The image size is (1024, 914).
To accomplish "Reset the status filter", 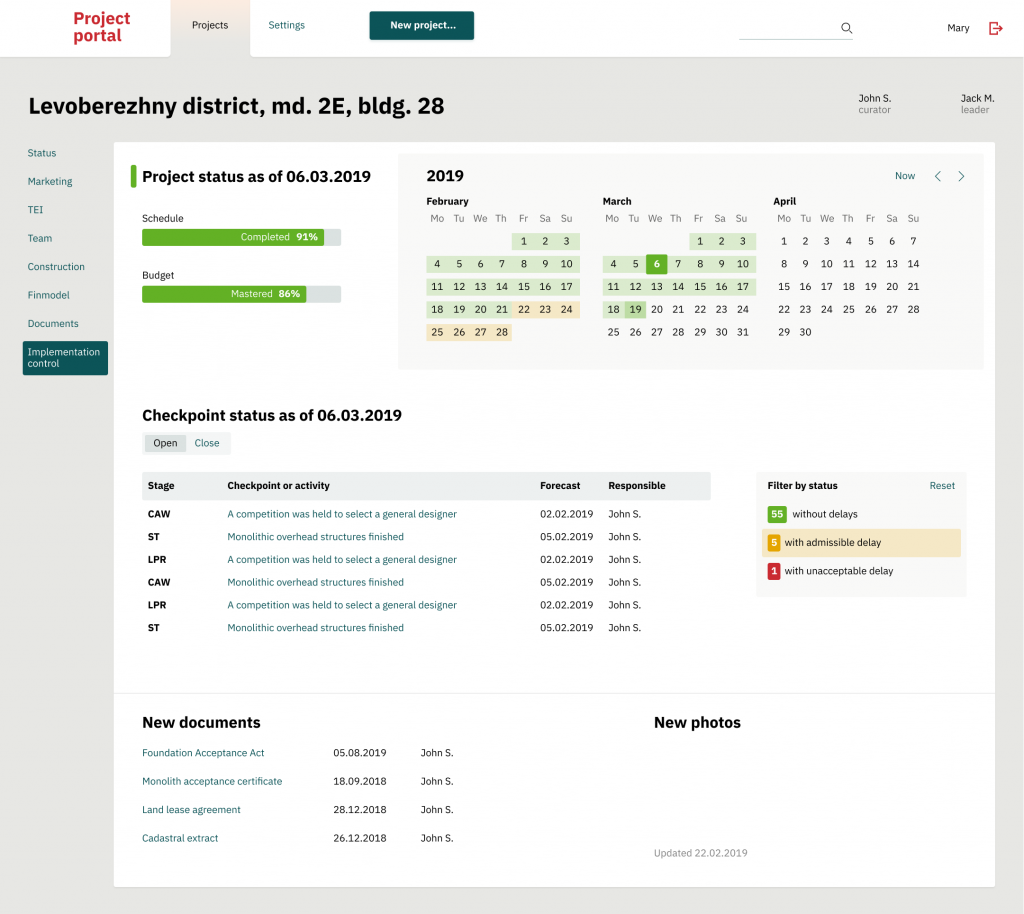I will 942,486.
